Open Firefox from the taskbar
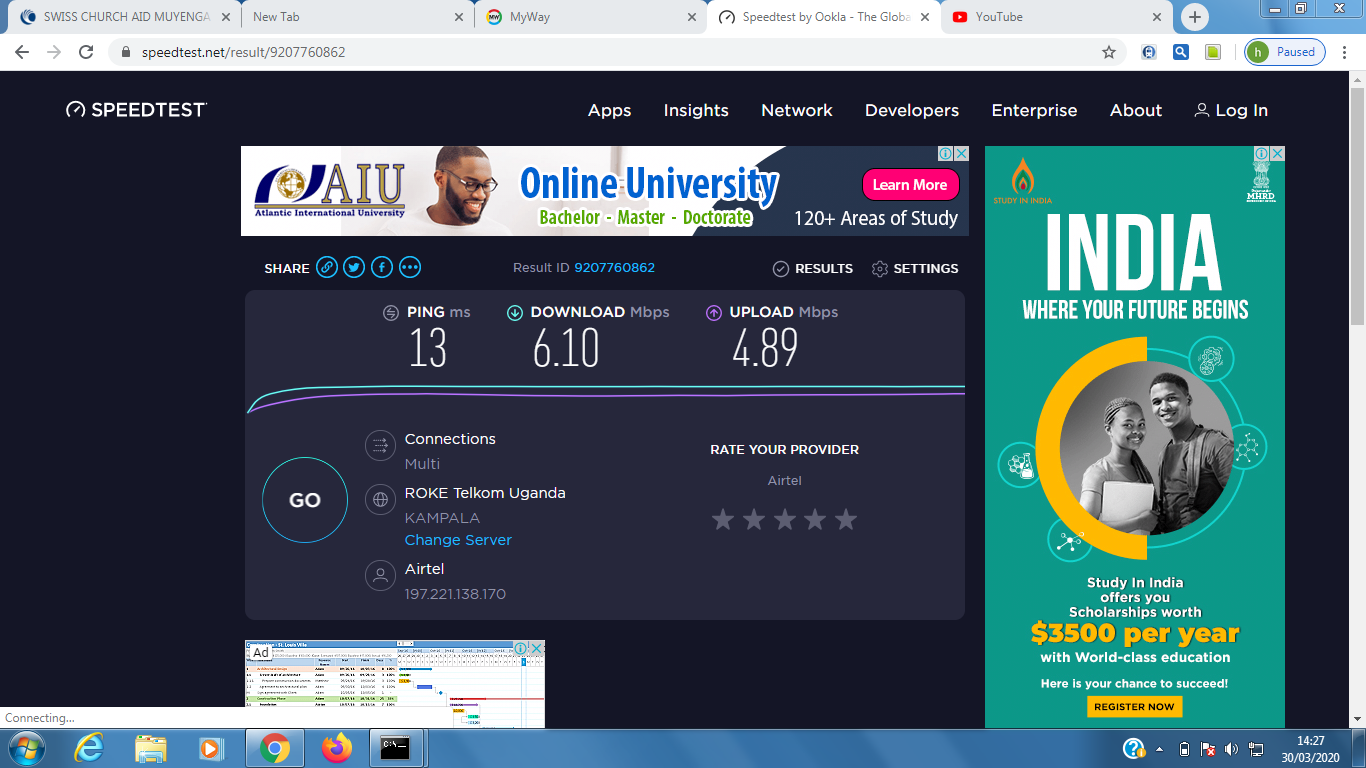The image size is (1366, 768). 337,747
